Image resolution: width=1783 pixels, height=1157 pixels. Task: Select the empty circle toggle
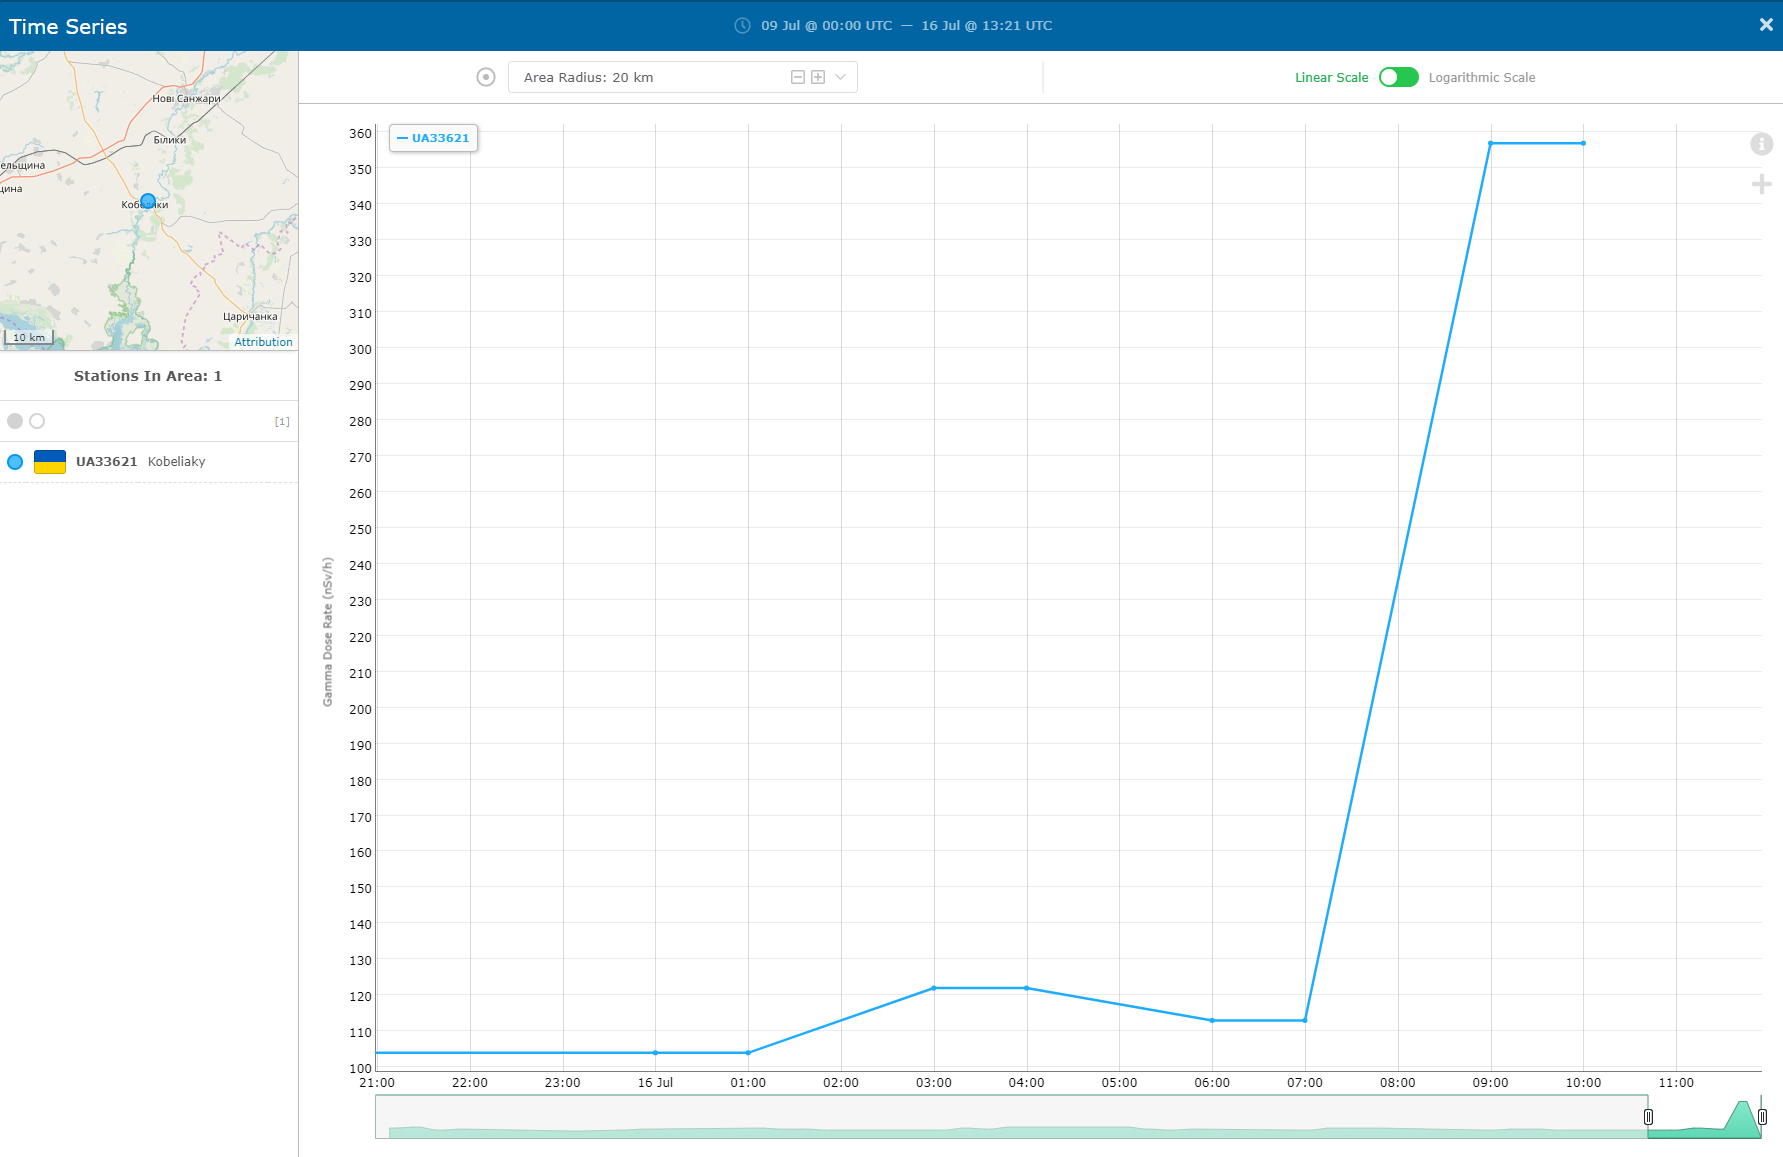pyautogui.click(x=37, y=421)
